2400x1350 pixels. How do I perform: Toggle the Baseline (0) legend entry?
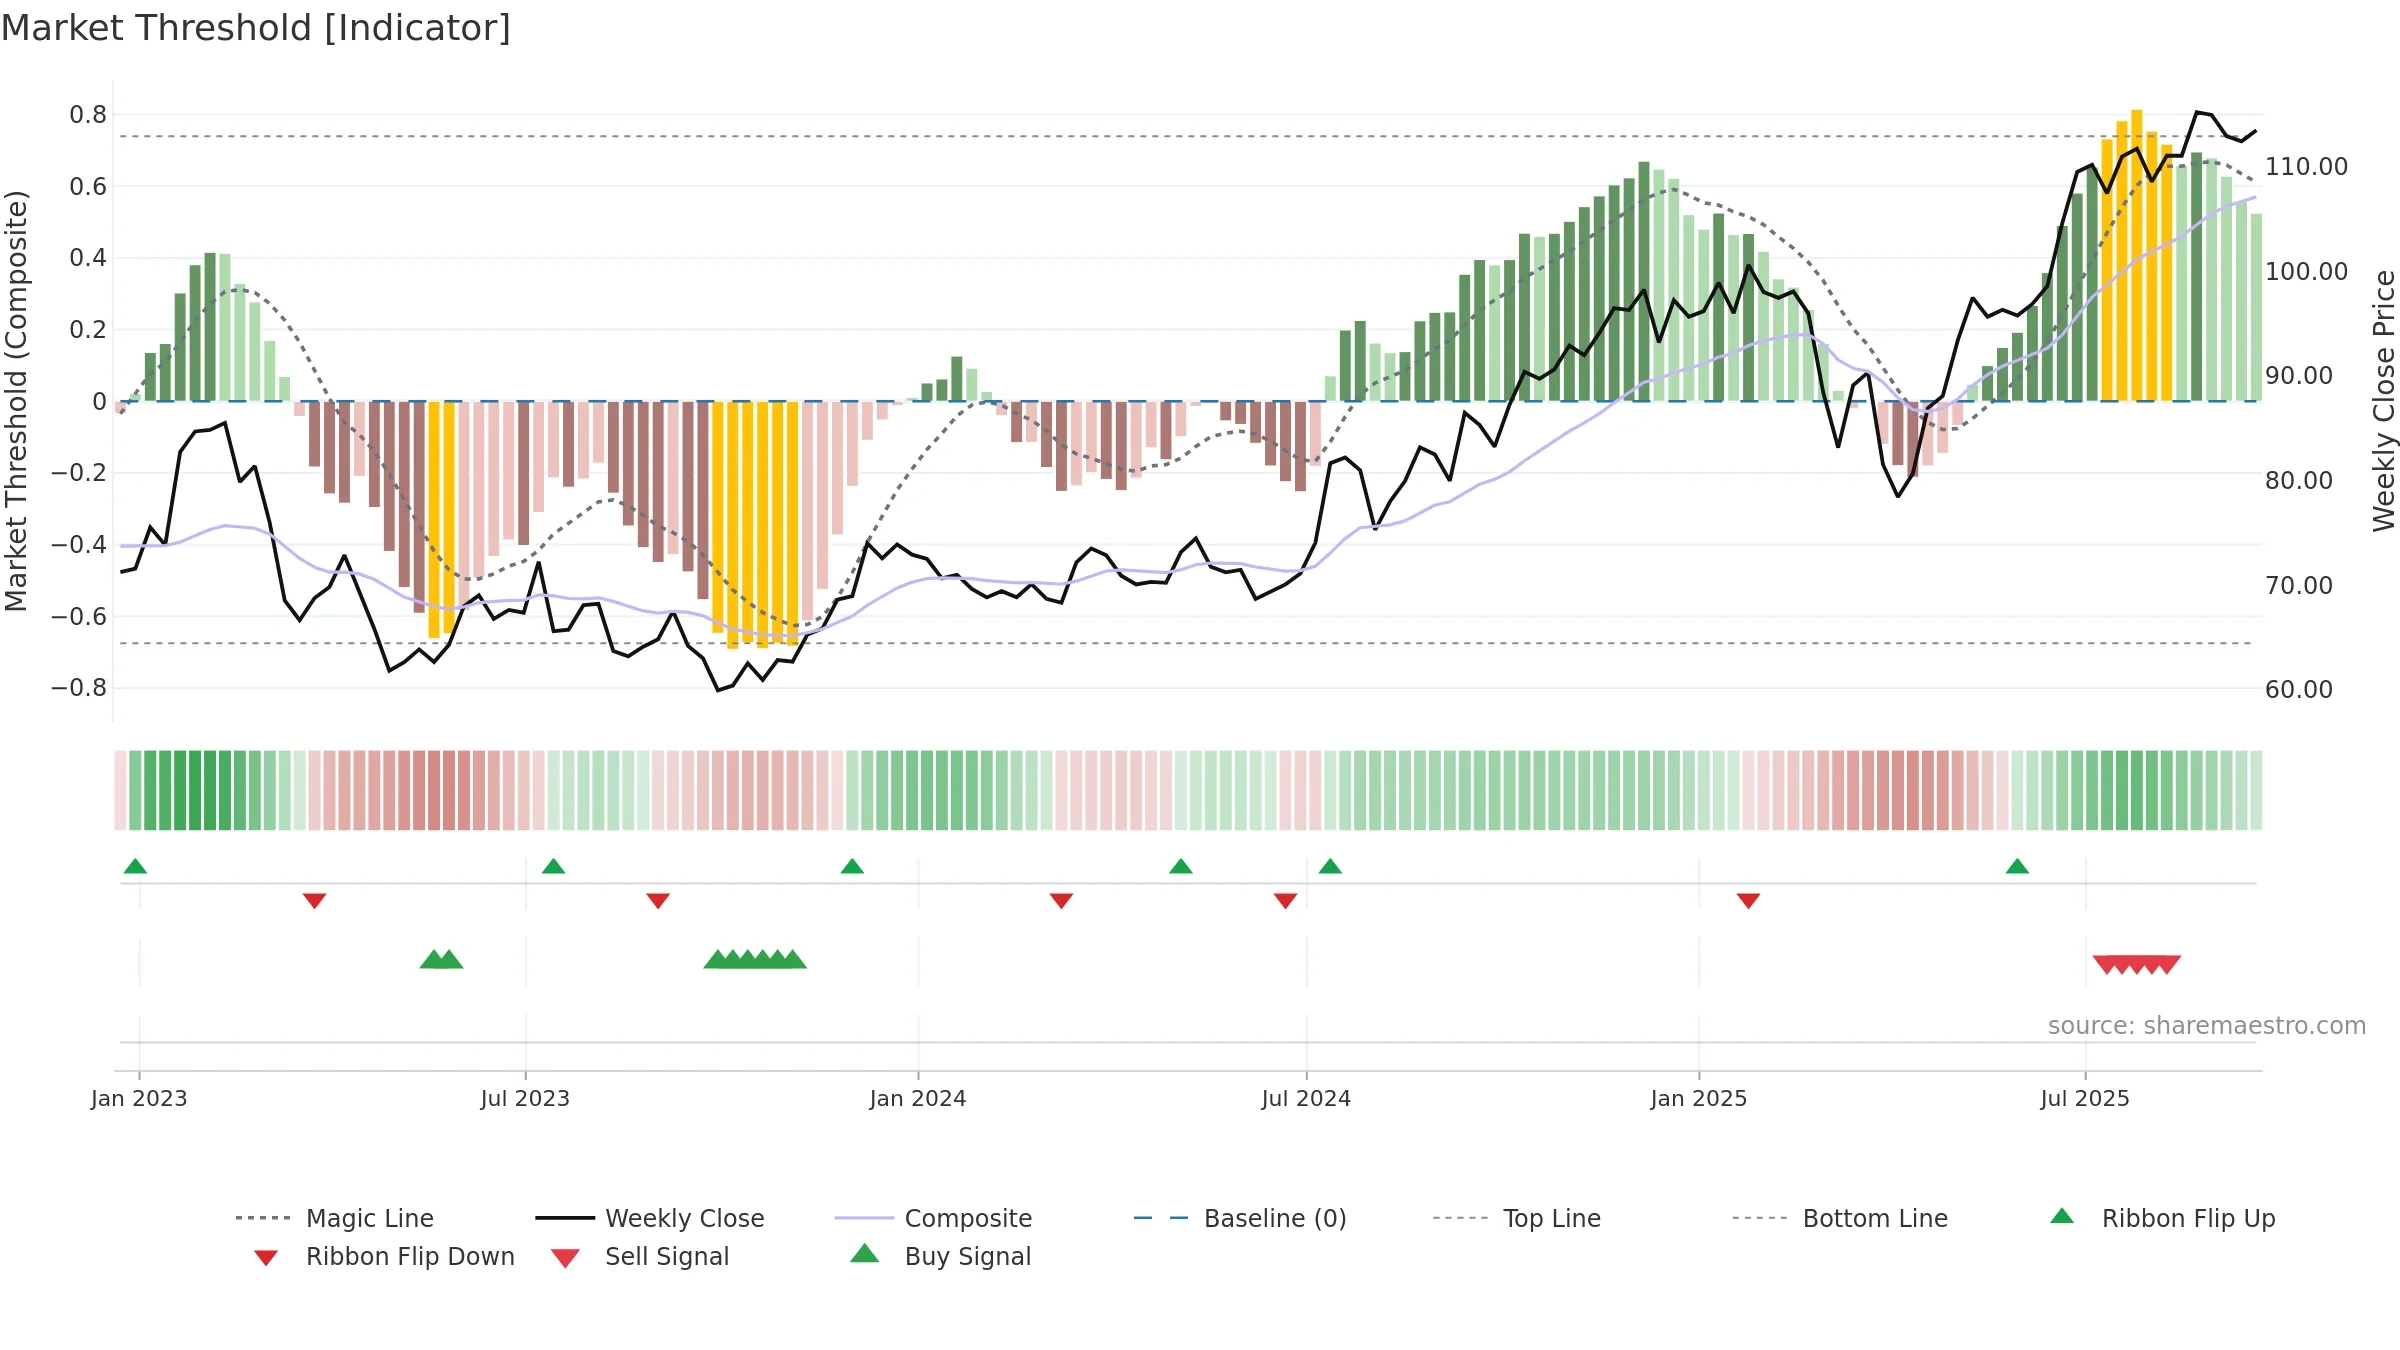click(x=1240, y=1218)
